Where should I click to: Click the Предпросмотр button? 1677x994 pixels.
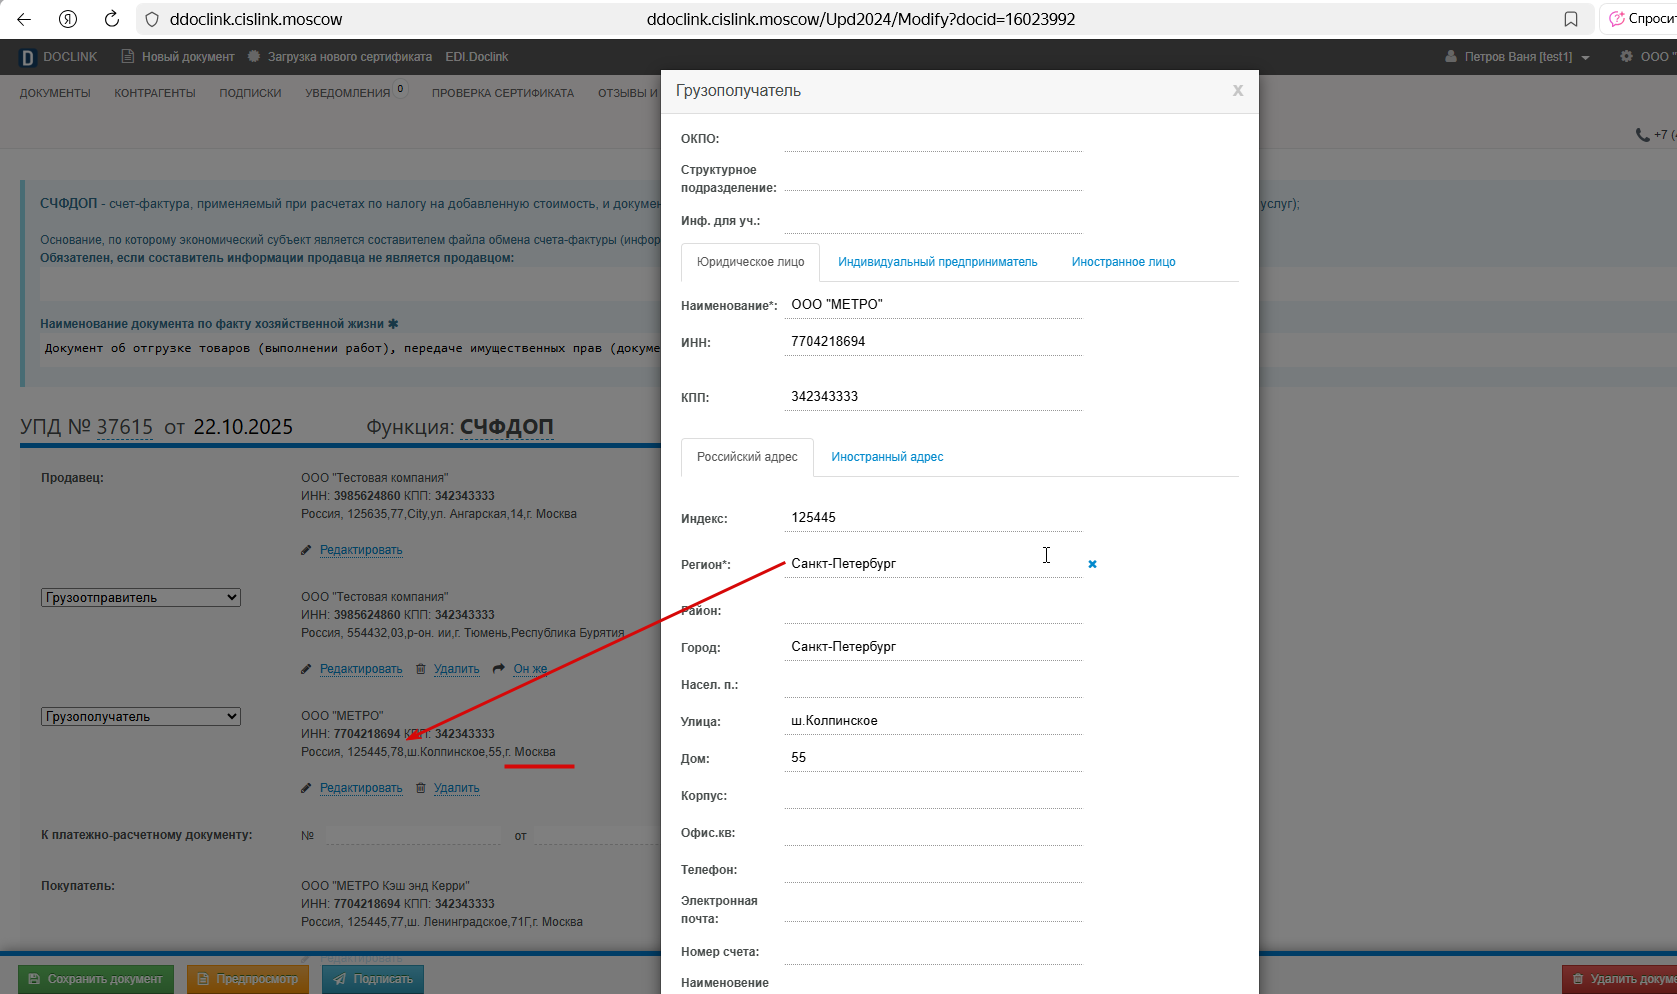coord(248,979)
